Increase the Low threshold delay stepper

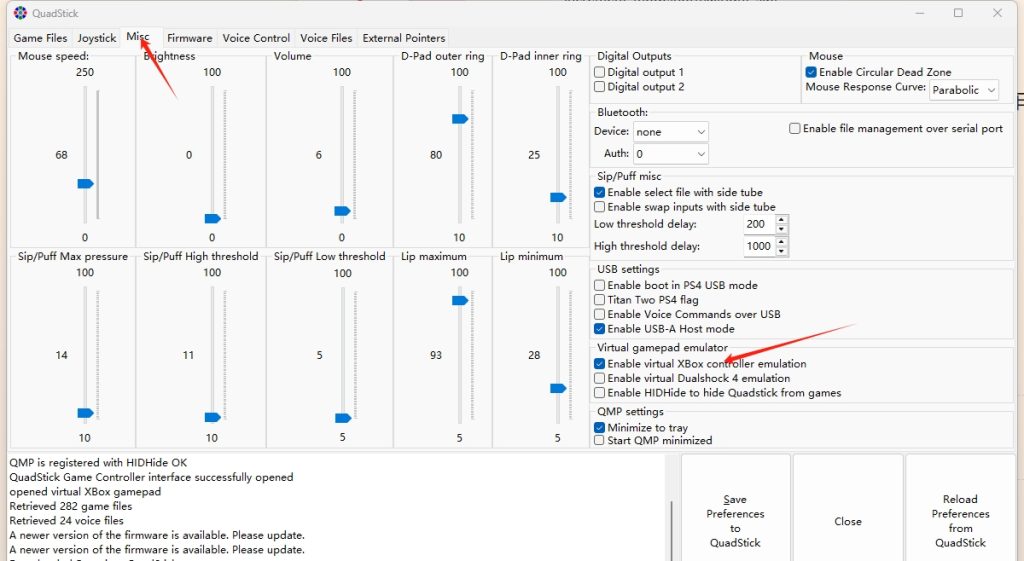pyautogui.click(x=781, y=220)
